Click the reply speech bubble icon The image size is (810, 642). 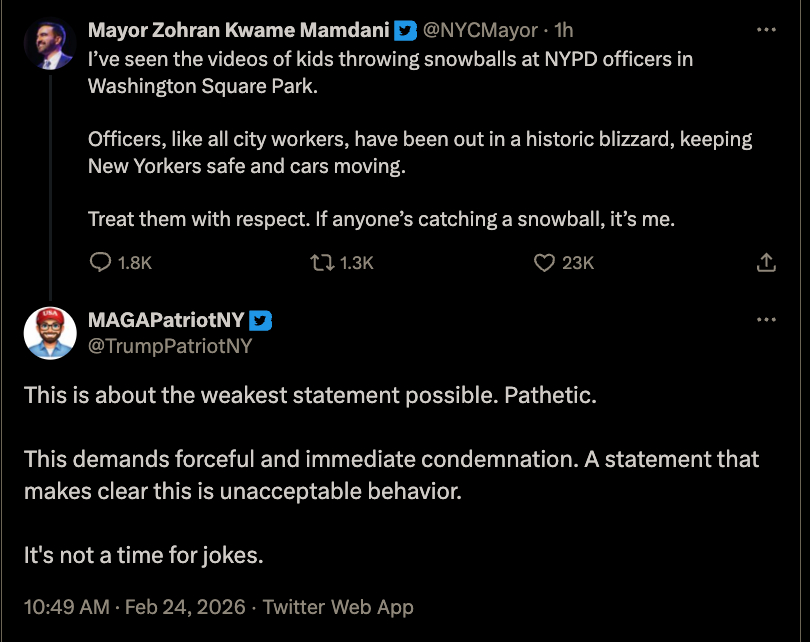click(x=101, y=263)
